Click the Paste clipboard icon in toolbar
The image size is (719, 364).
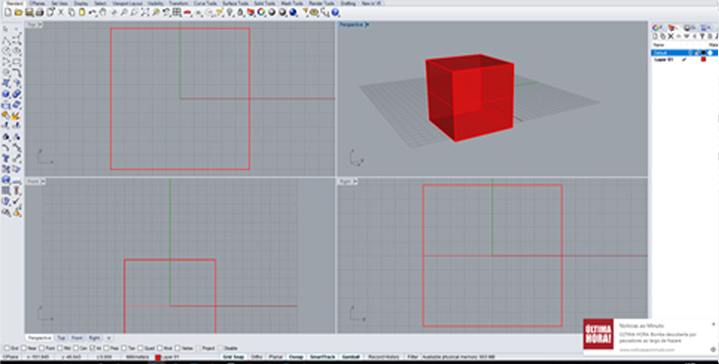pos(82,12)
